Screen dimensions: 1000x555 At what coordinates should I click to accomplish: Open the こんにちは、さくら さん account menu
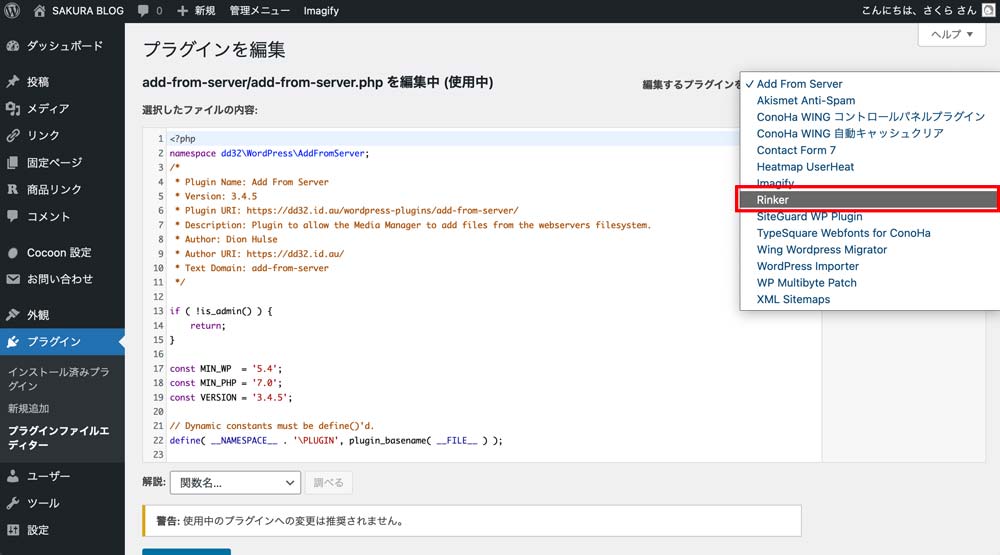pyautogui.click(x=919, y=10)
